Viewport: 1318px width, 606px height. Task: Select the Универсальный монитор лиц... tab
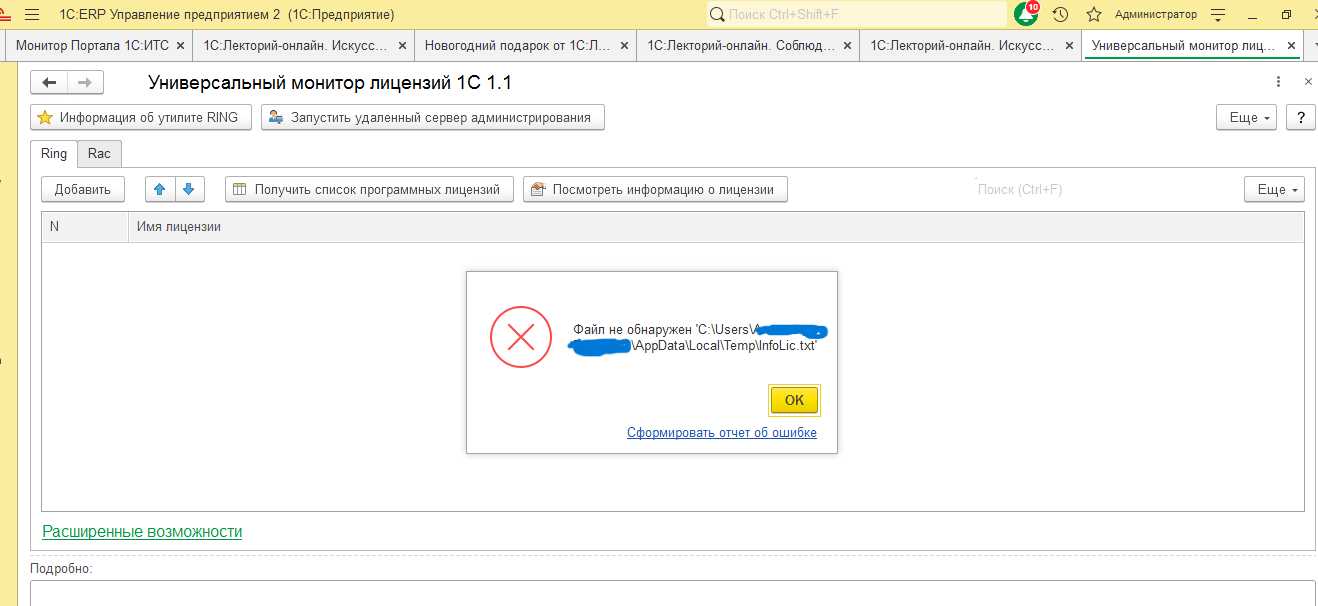pos(1183,46)
